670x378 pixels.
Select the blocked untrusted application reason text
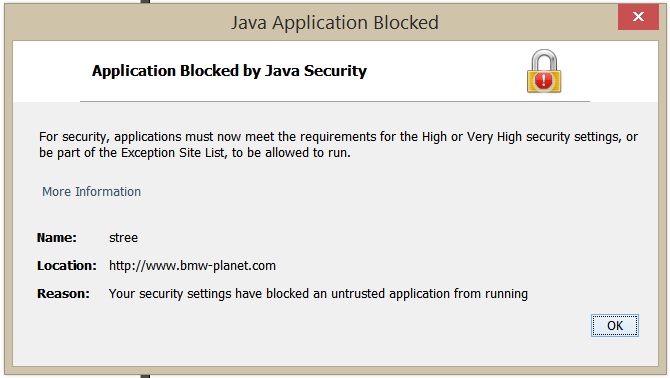pos(318,294)
